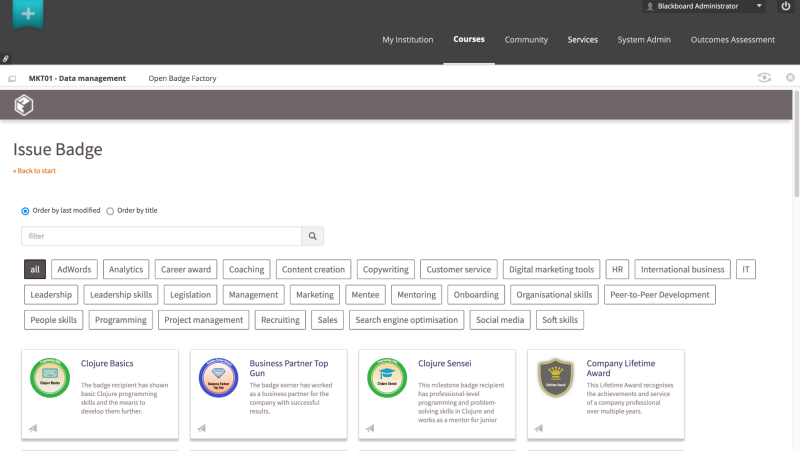The image size is (800, 451).
Task: Filter by the Career award tag
Action: click(x=186, y=269)
